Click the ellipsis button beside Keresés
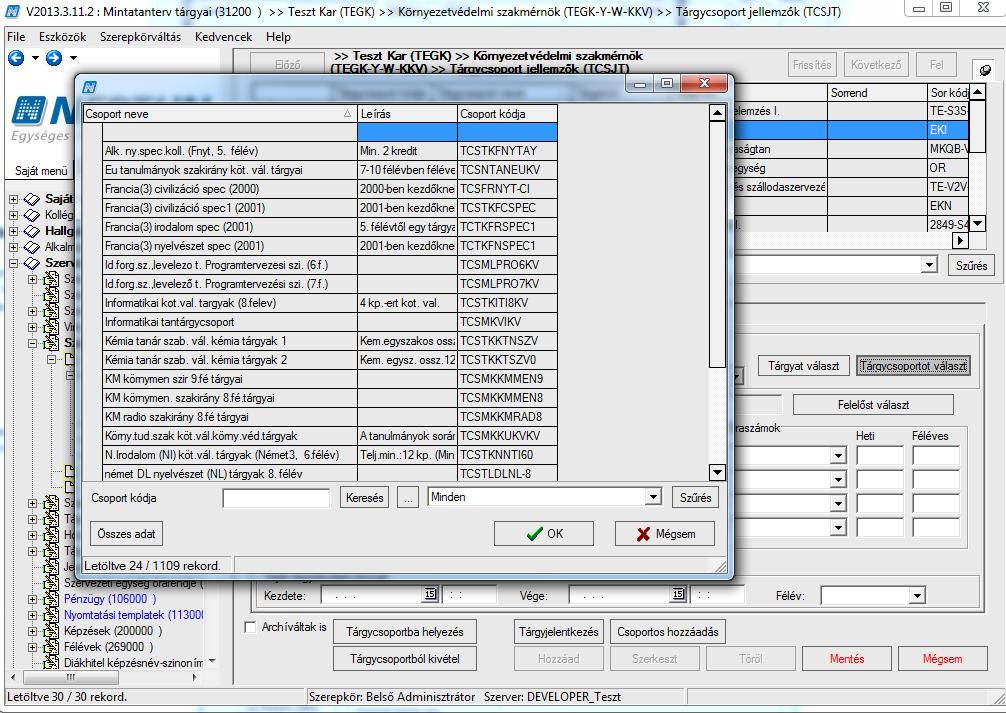 pyautogui.click(x=408, y=497)
